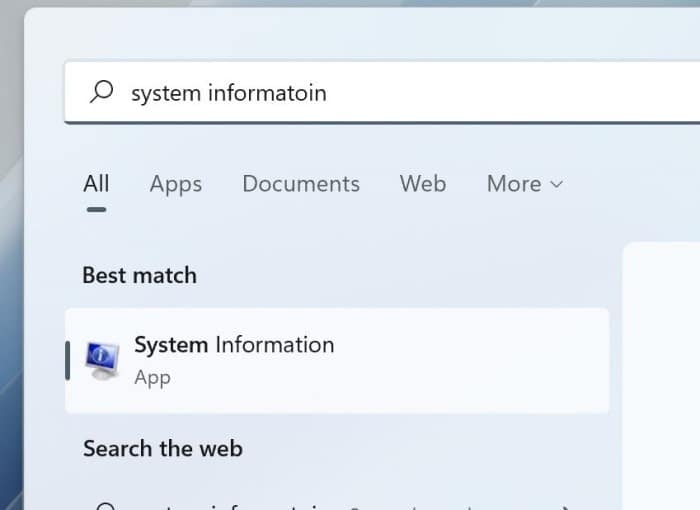This screenshot has height=510, width=700.
Task: Click the magnifier icon in search box
Action: click(101, 92)
